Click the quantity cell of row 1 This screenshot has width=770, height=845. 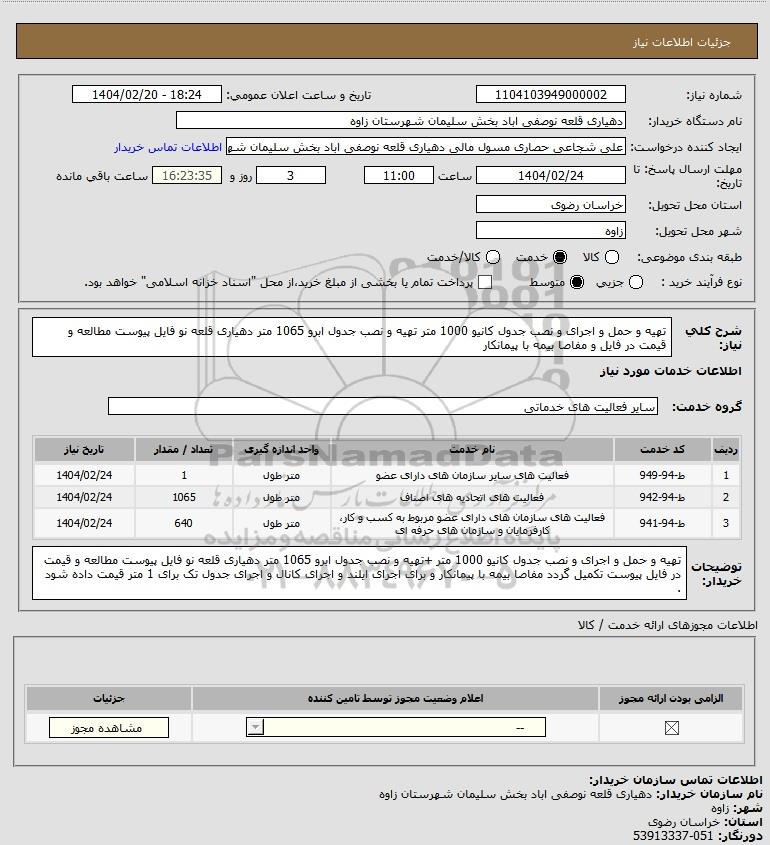click(184, 475)
